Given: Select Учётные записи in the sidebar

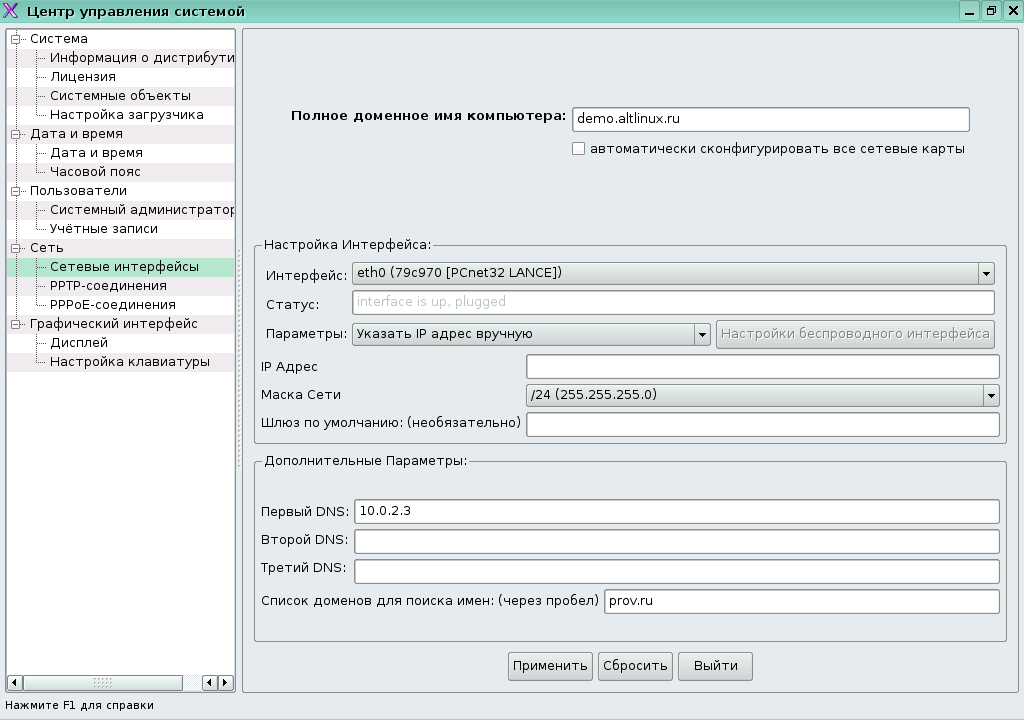Looking at the screenshot, I should coord(104,229).
